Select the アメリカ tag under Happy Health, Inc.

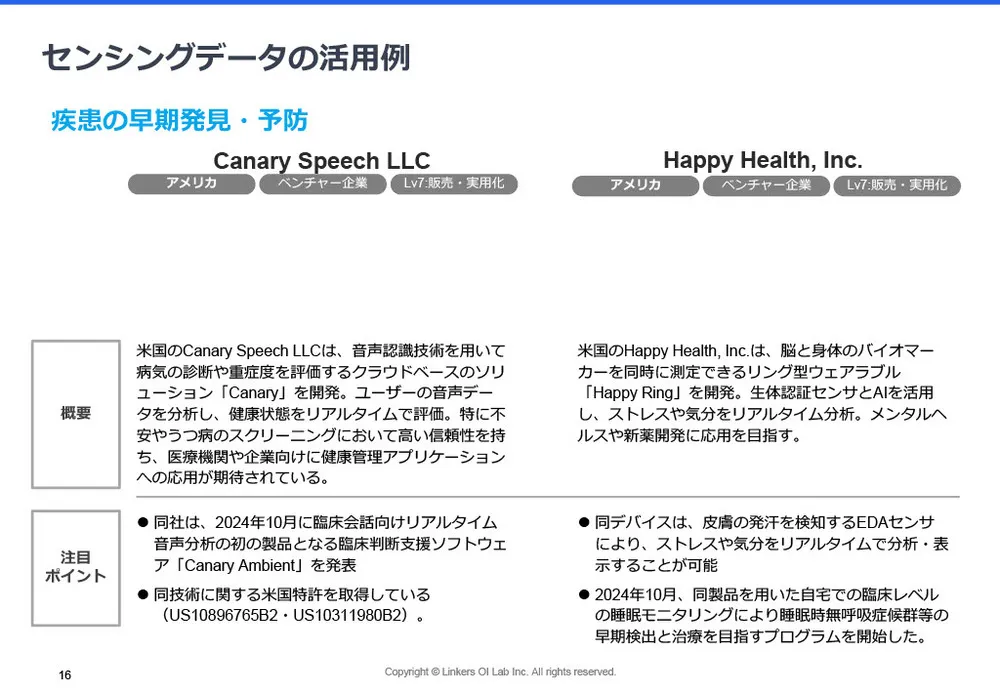635,186
